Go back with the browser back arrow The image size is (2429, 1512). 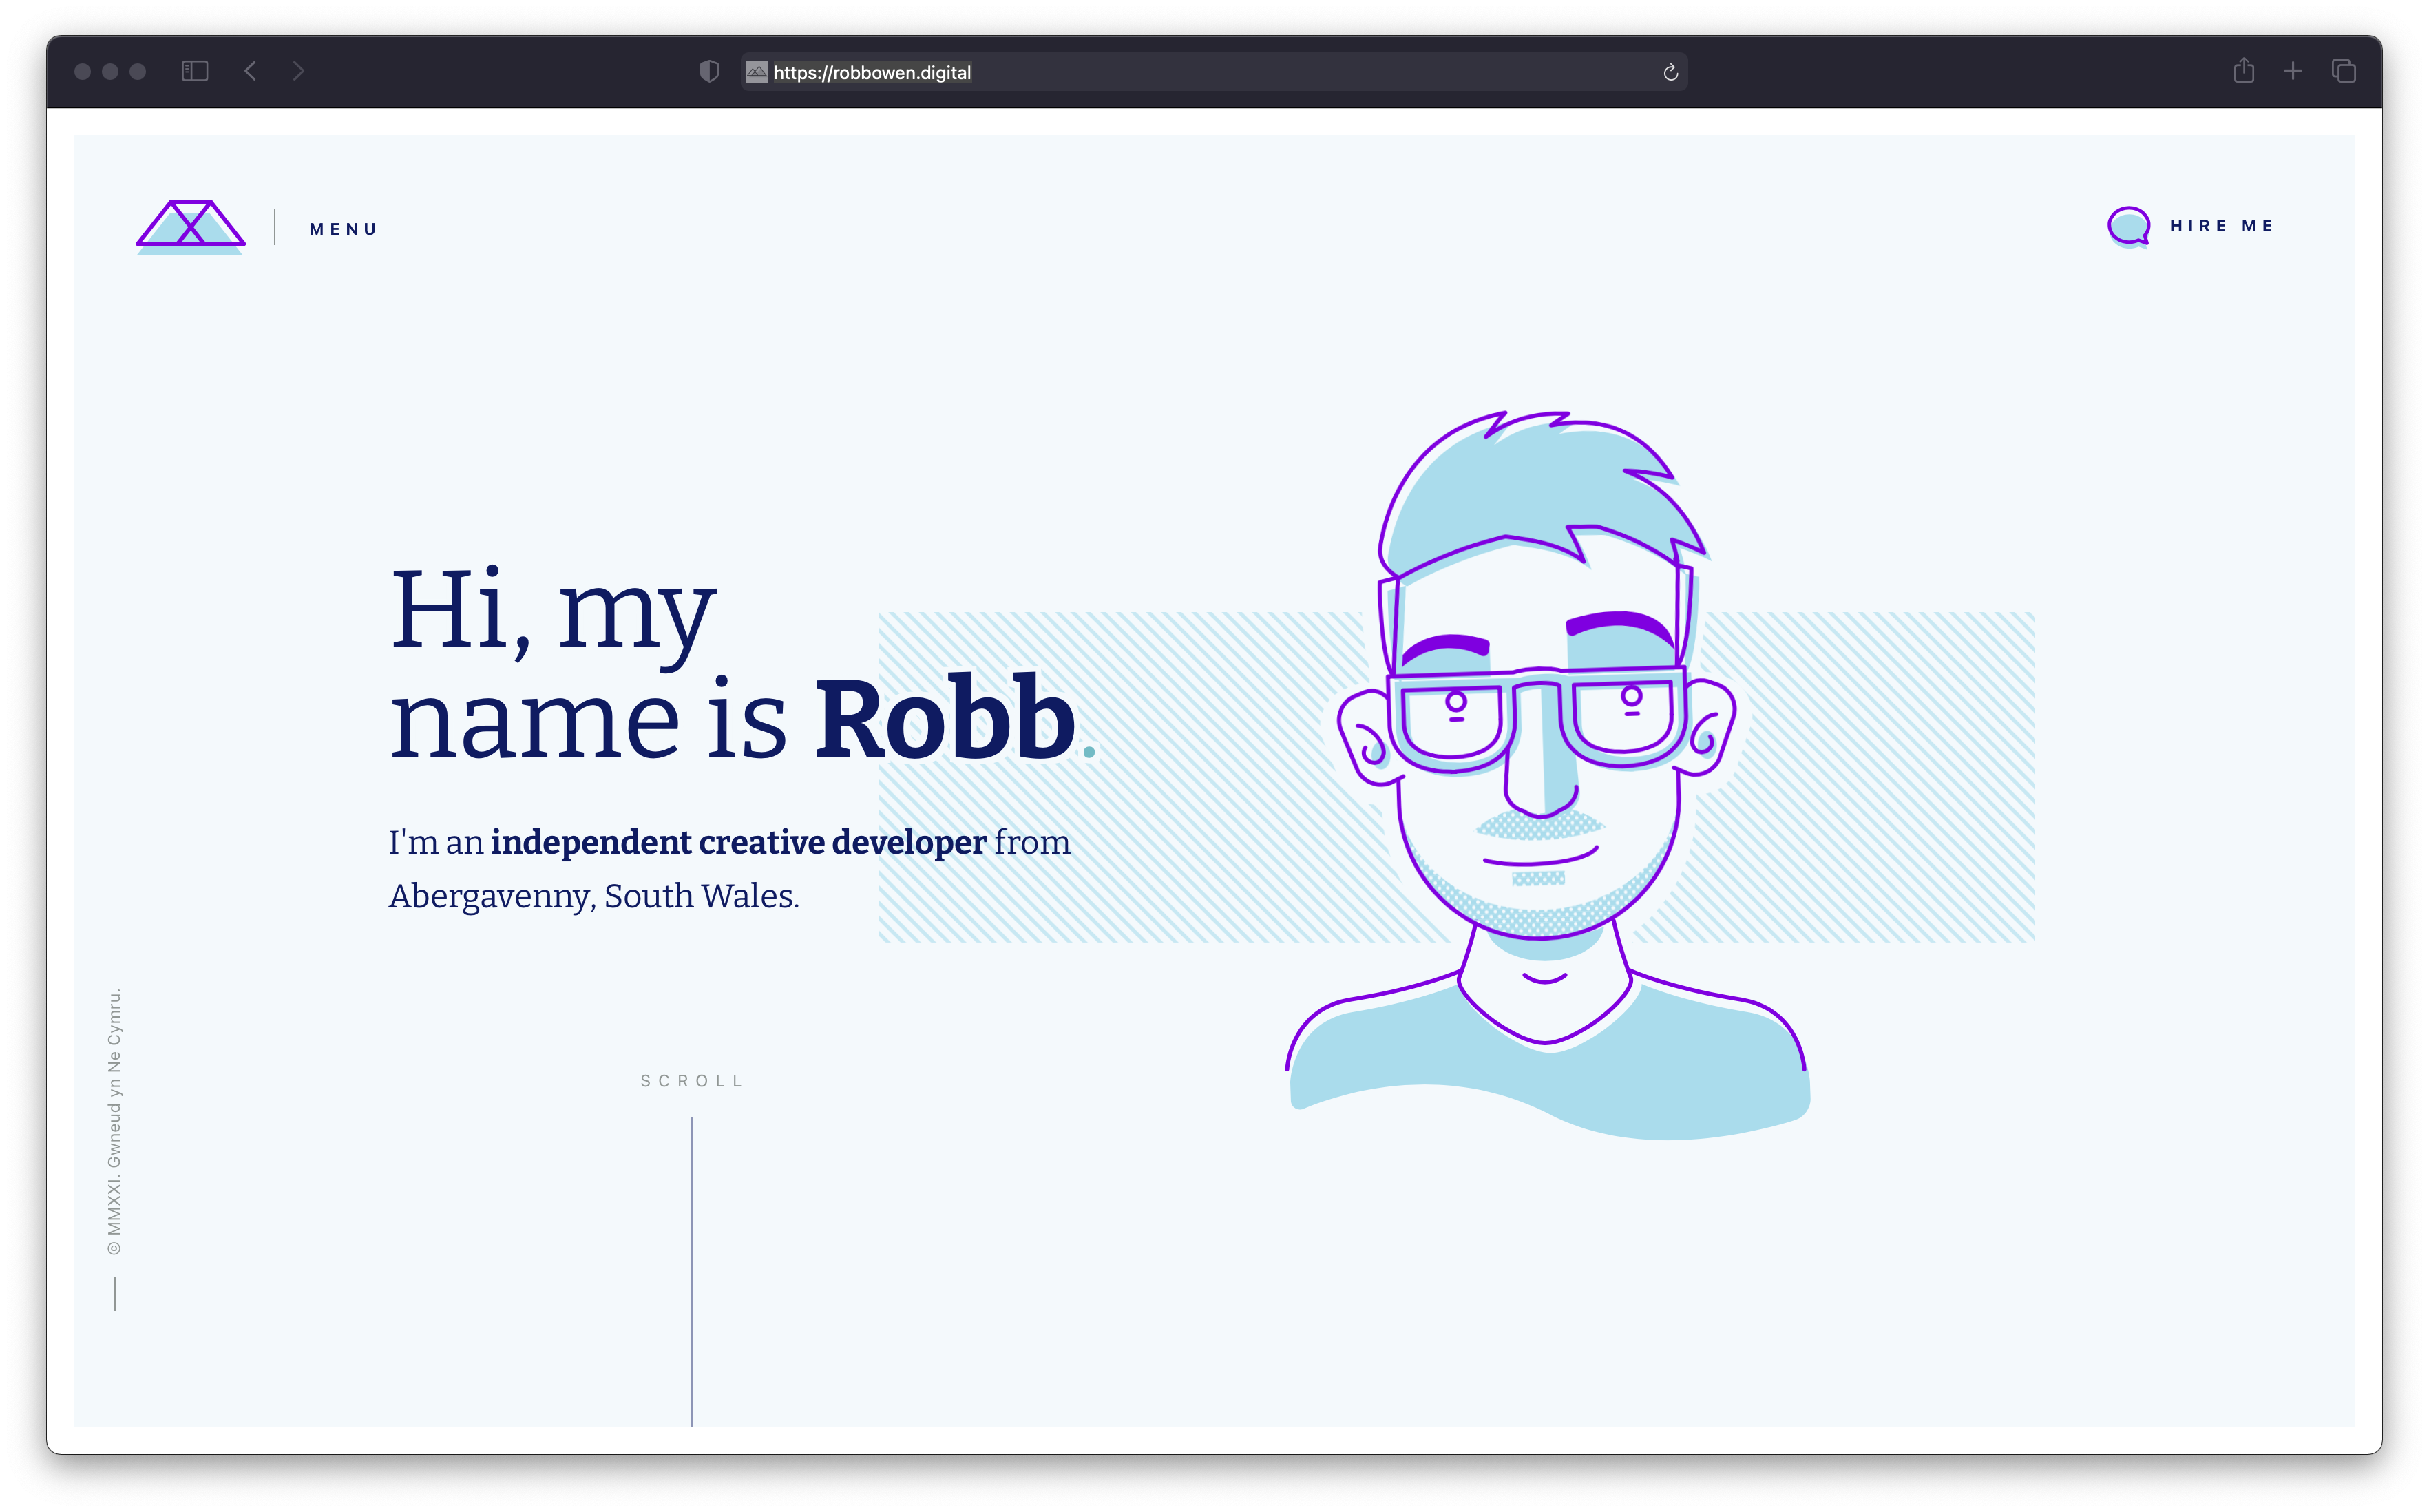[251, 71]
